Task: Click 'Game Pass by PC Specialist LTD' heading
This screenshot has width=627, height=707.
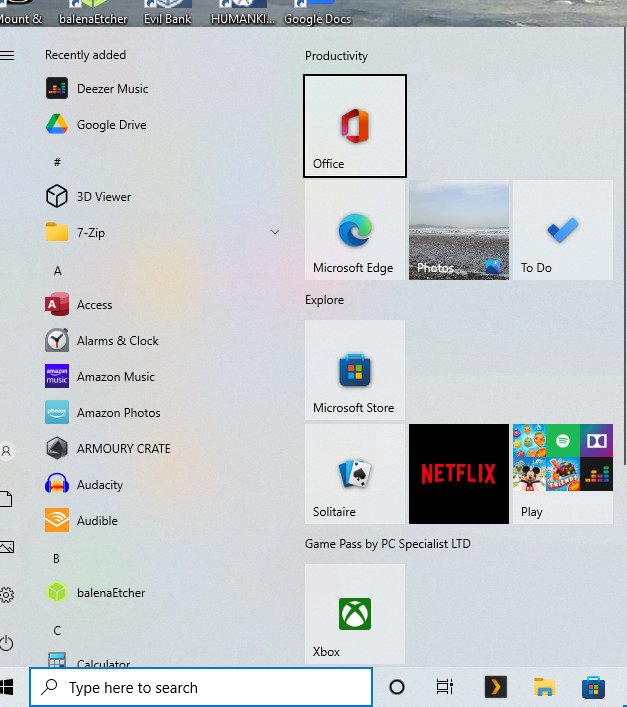Action: (388, 544)
